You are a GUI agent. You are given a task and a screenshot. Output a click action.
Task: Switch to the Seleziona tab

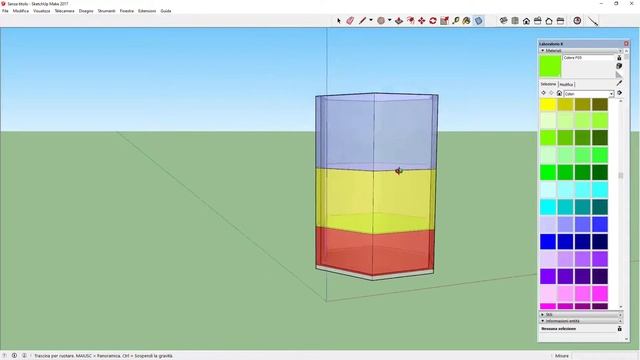pos(548,84)
